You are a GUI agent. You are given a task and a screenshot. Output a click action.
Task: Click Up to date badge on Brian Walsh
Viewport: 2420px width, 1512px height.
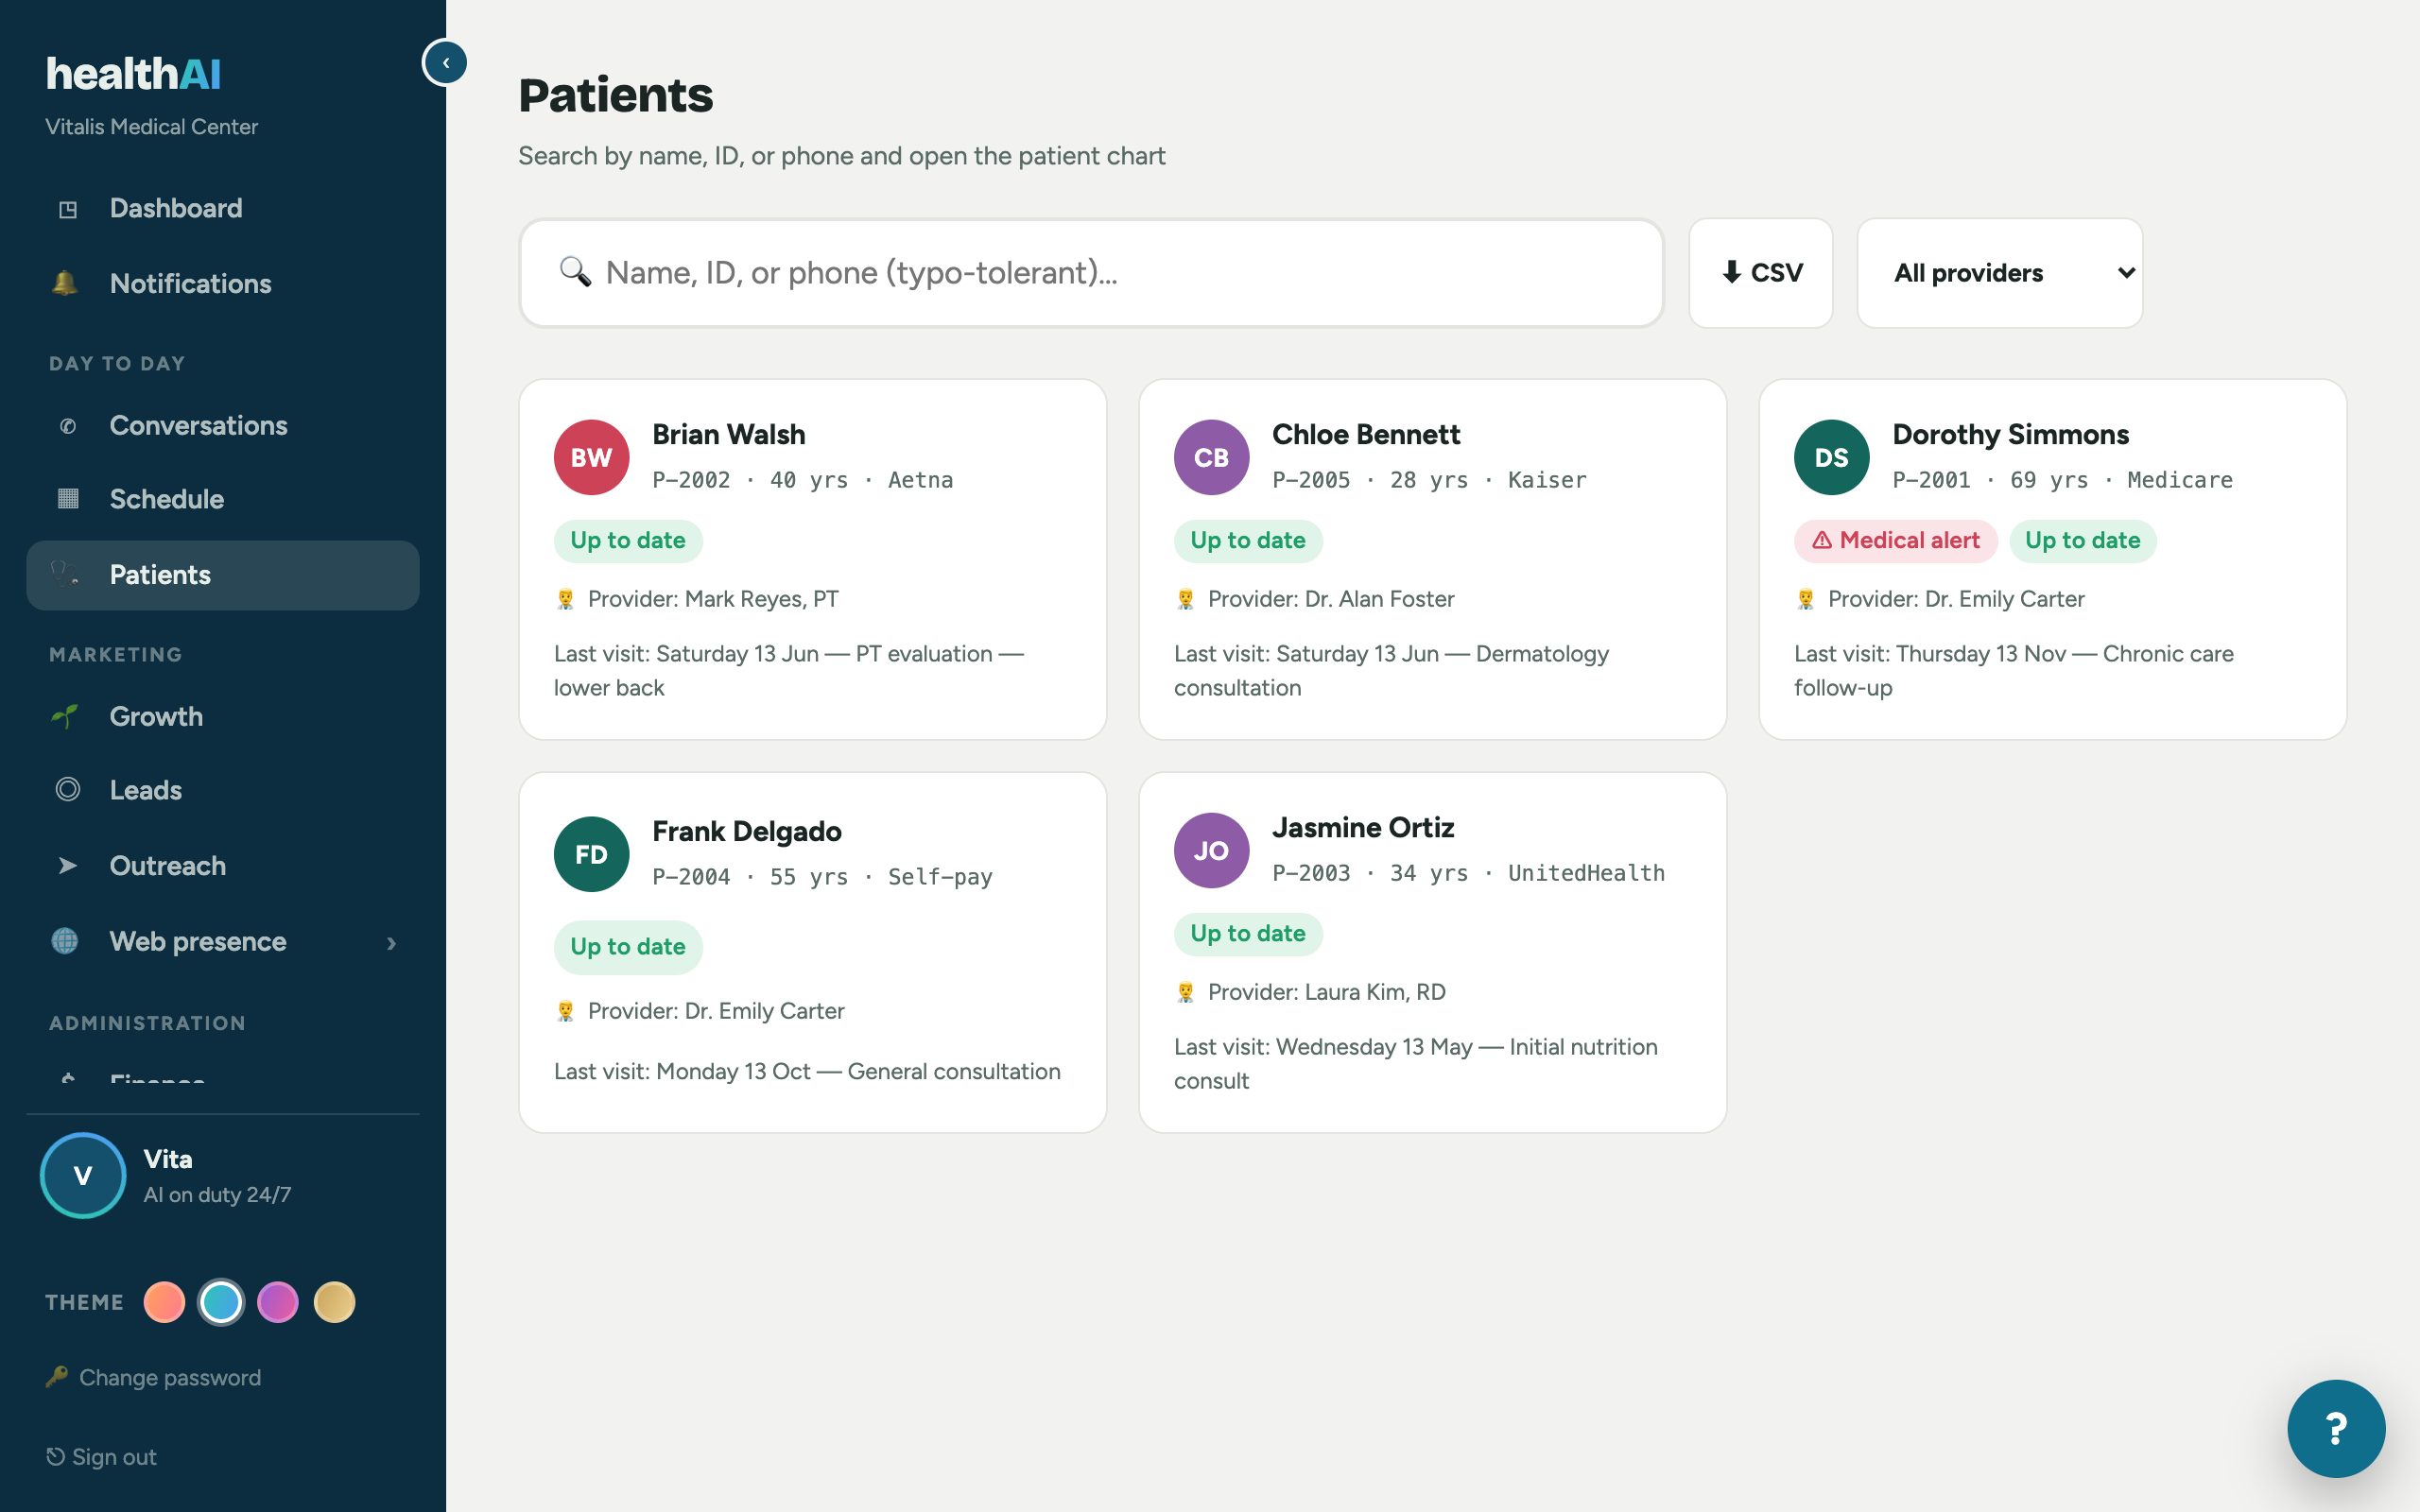pos(628,541)
